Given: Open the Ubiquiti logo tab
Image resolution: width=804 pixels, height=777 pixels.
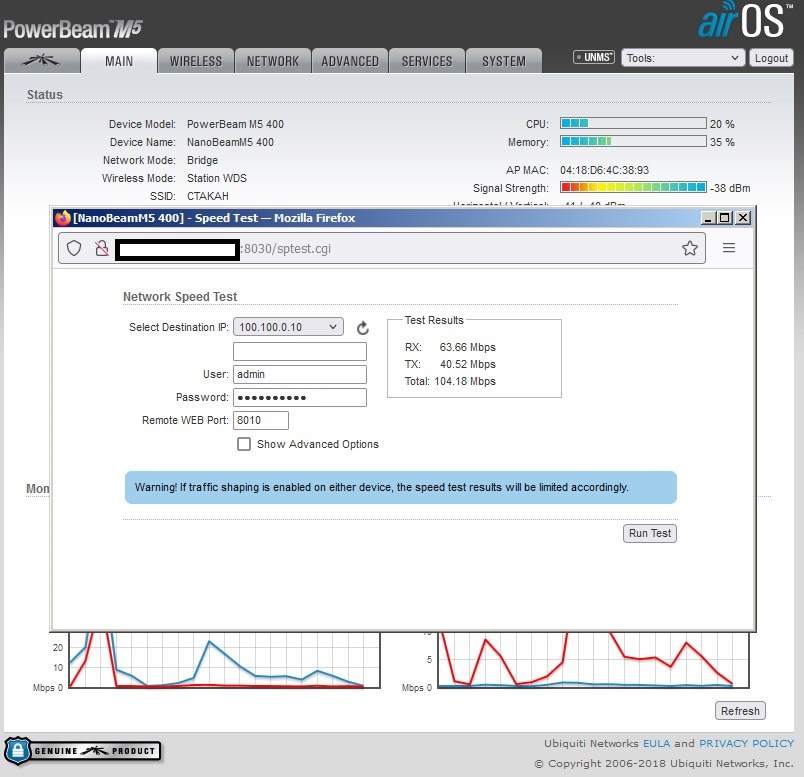Looking at the screenshot, I should pyautogui.click(x=42, y=61).
